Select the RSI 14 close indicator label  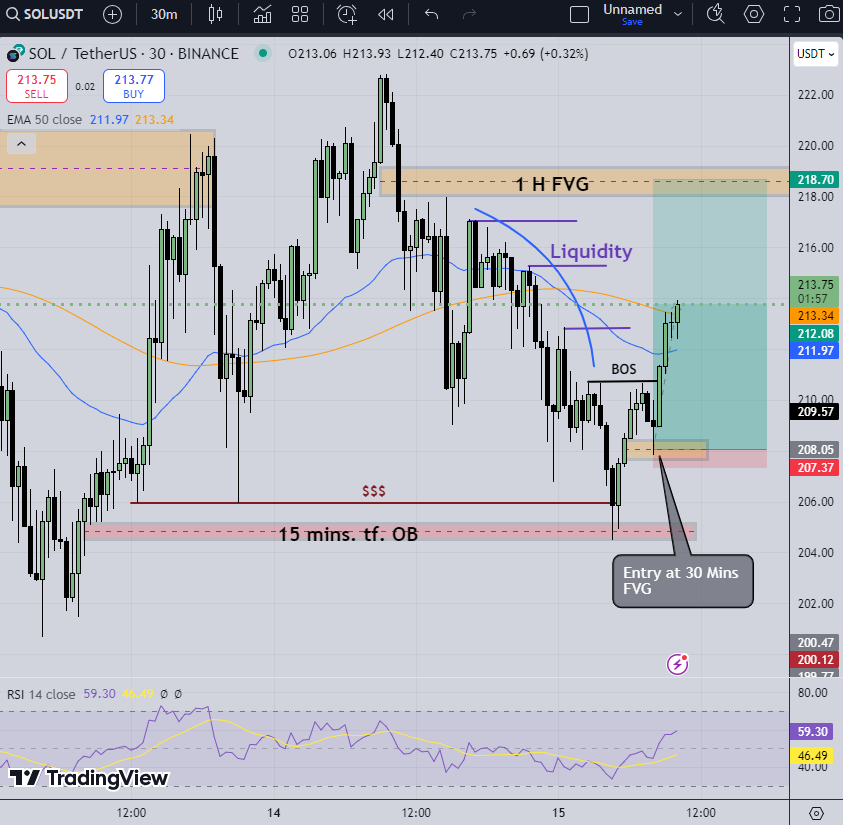point(41,694)
